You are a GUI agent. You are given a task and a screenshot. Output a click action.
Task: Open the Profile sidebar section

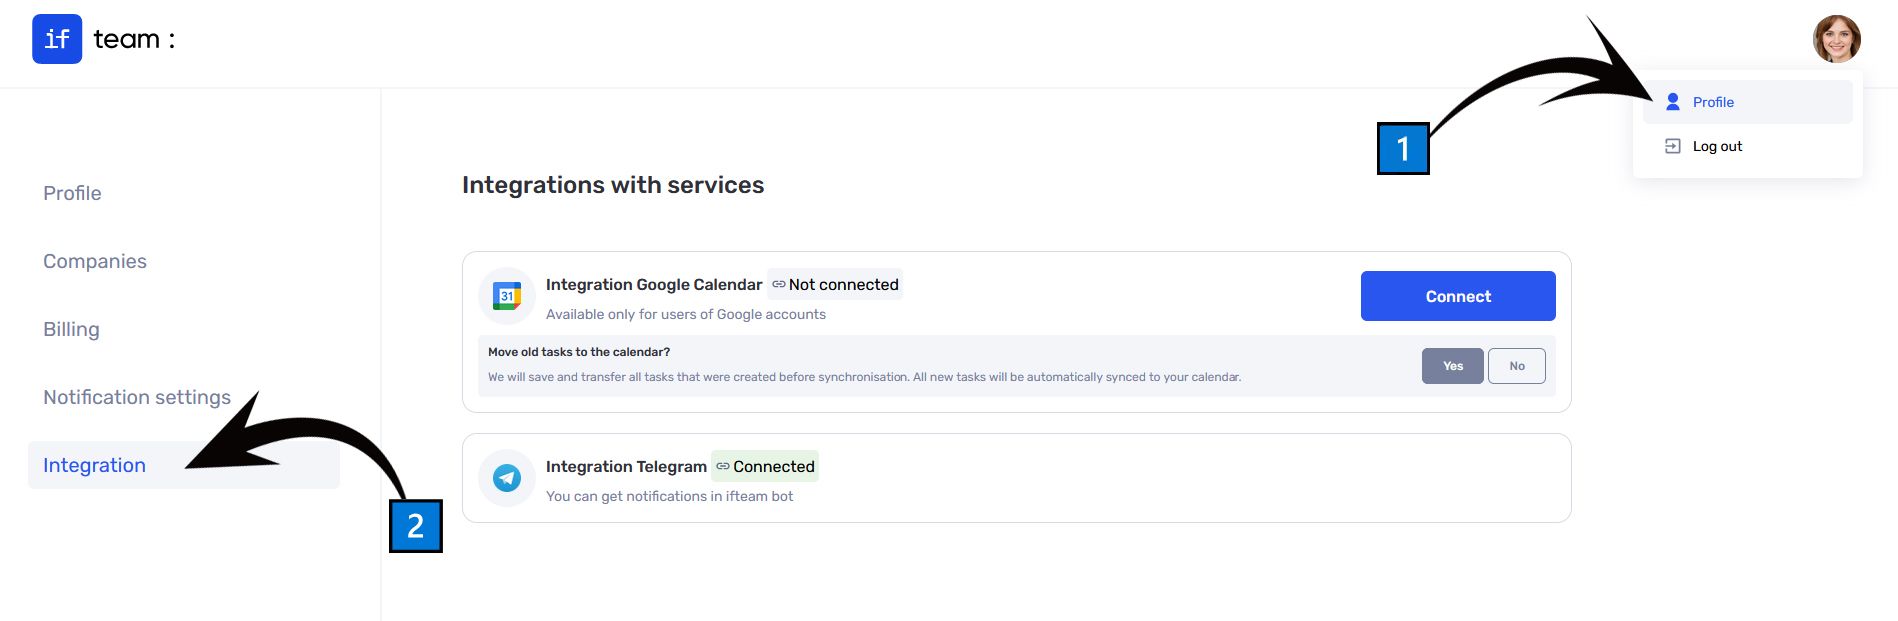click(x=72, y=193)
